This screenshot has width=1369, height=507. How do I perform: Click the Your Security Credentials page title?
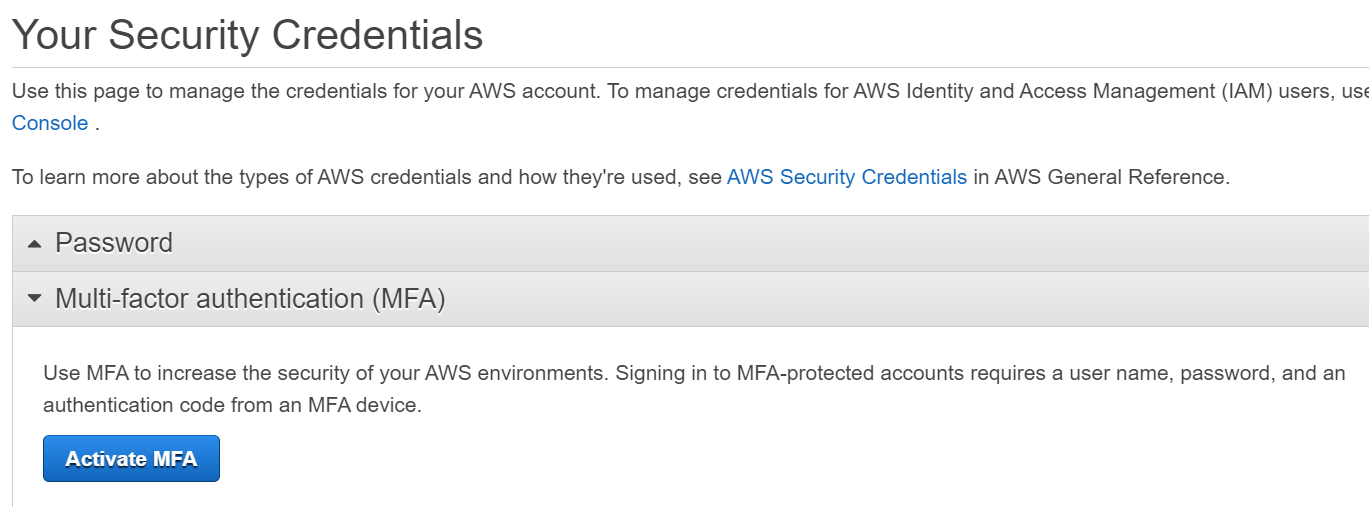(247, 35)
